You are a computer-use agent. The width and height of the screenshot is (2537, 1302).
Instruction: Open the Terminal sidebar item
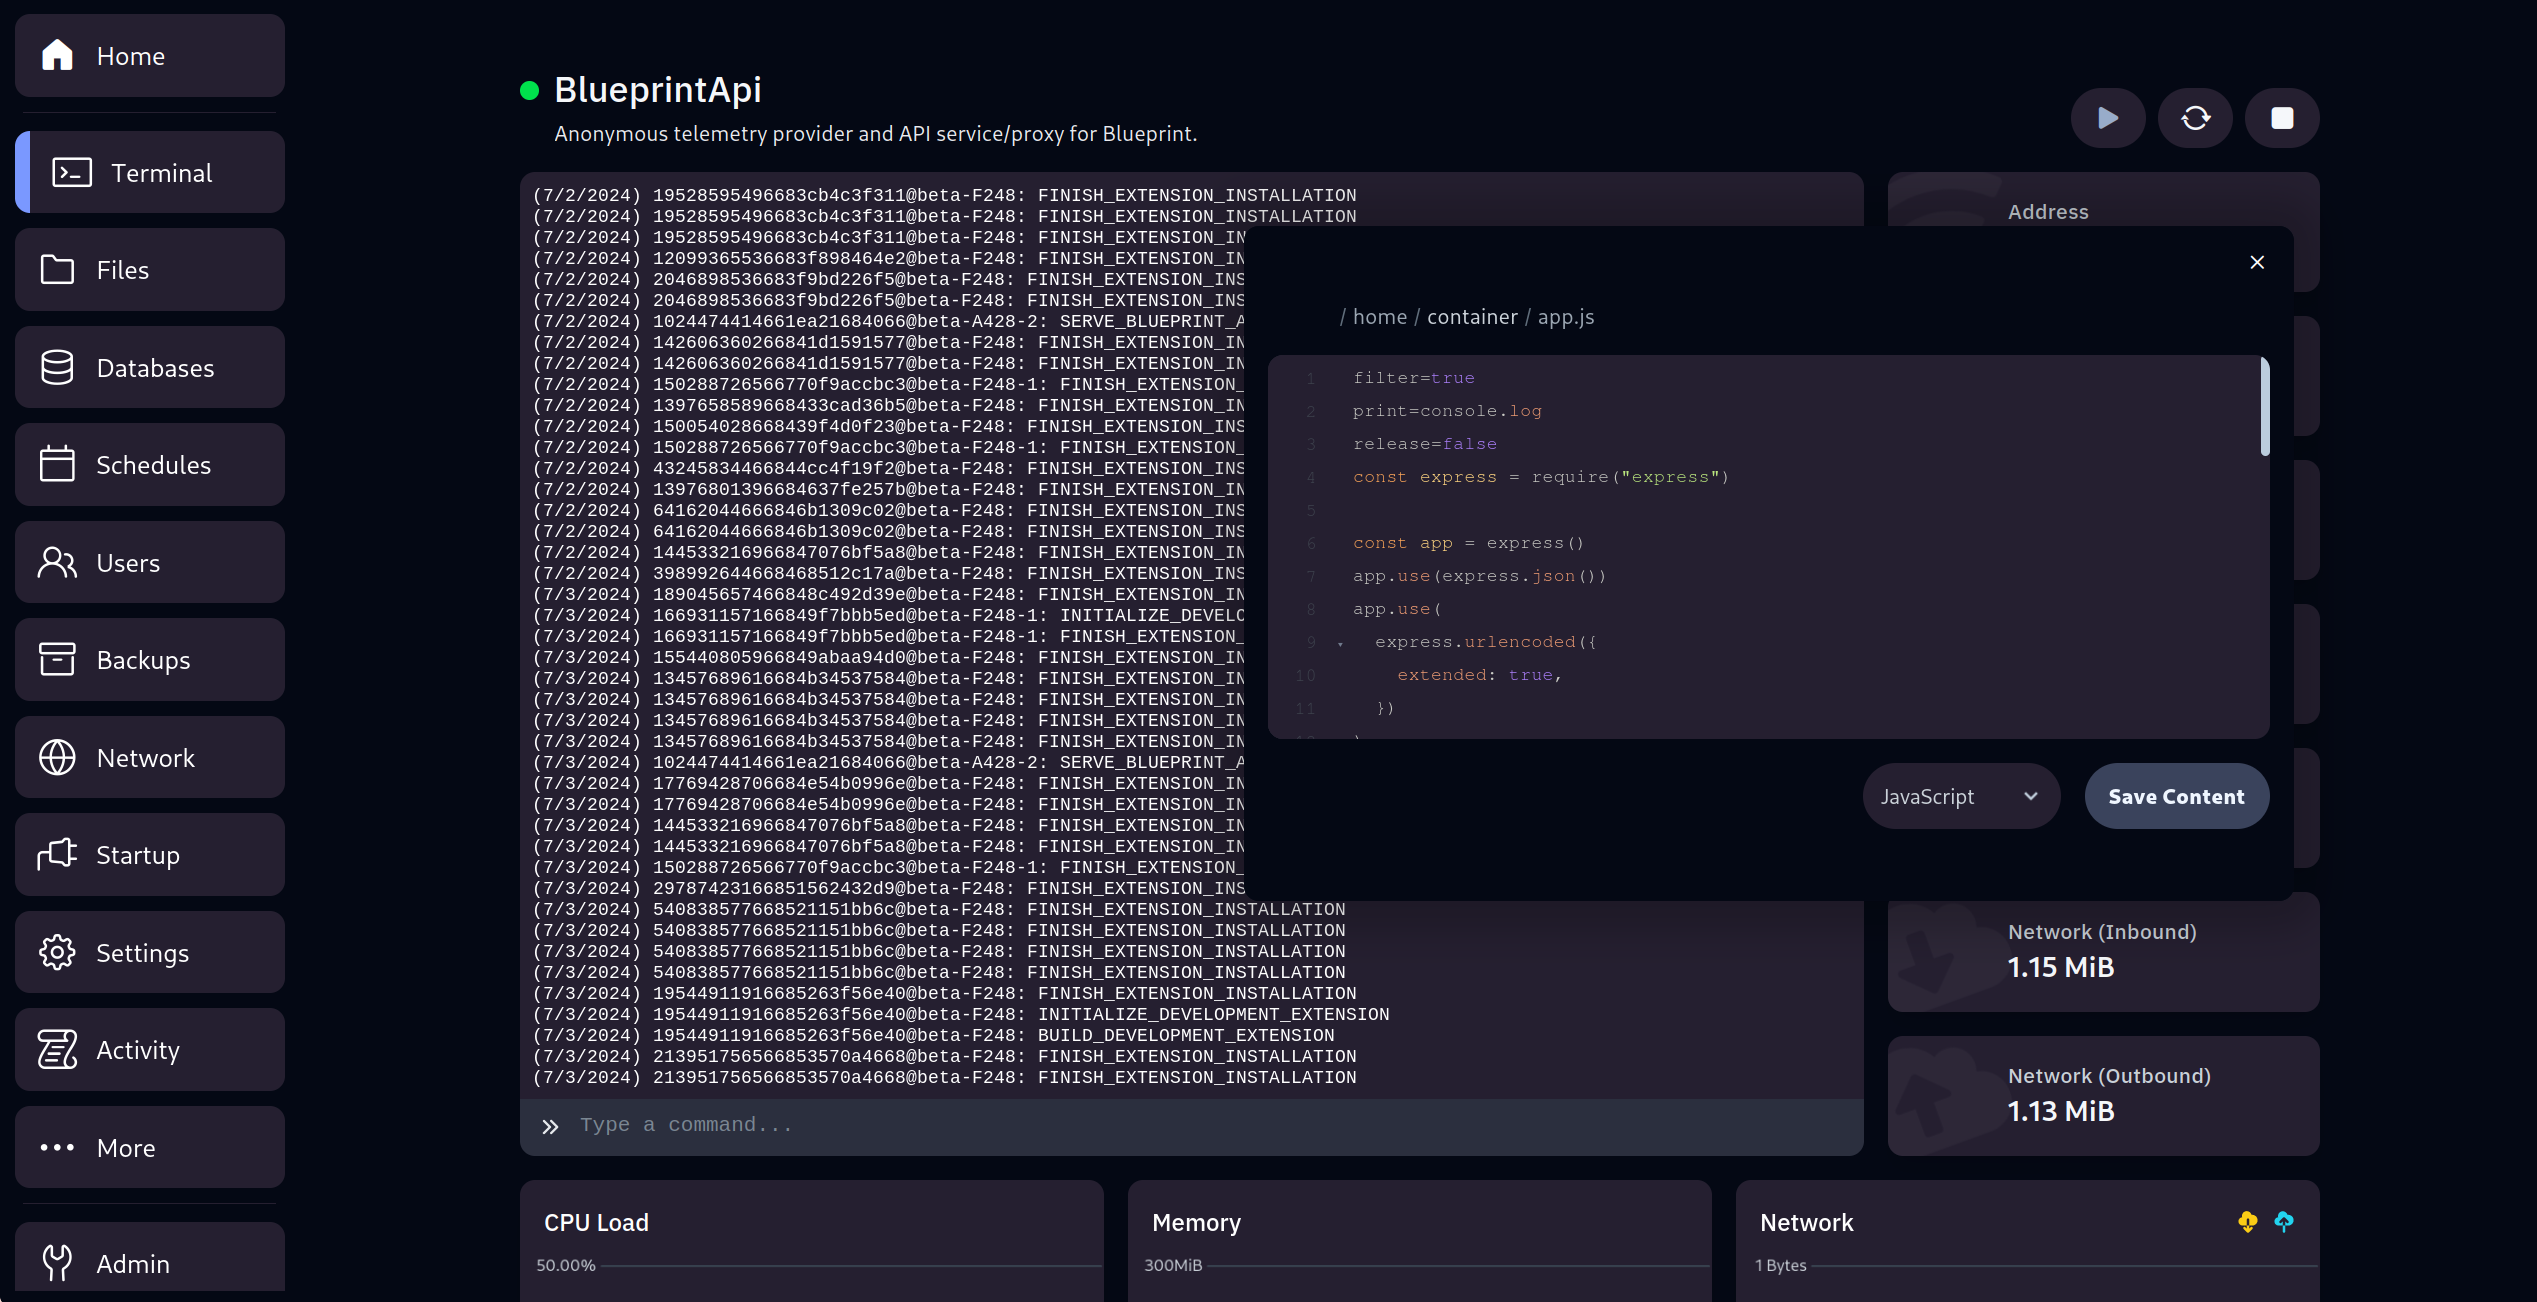pyautogui.click(x=151, y=173)
